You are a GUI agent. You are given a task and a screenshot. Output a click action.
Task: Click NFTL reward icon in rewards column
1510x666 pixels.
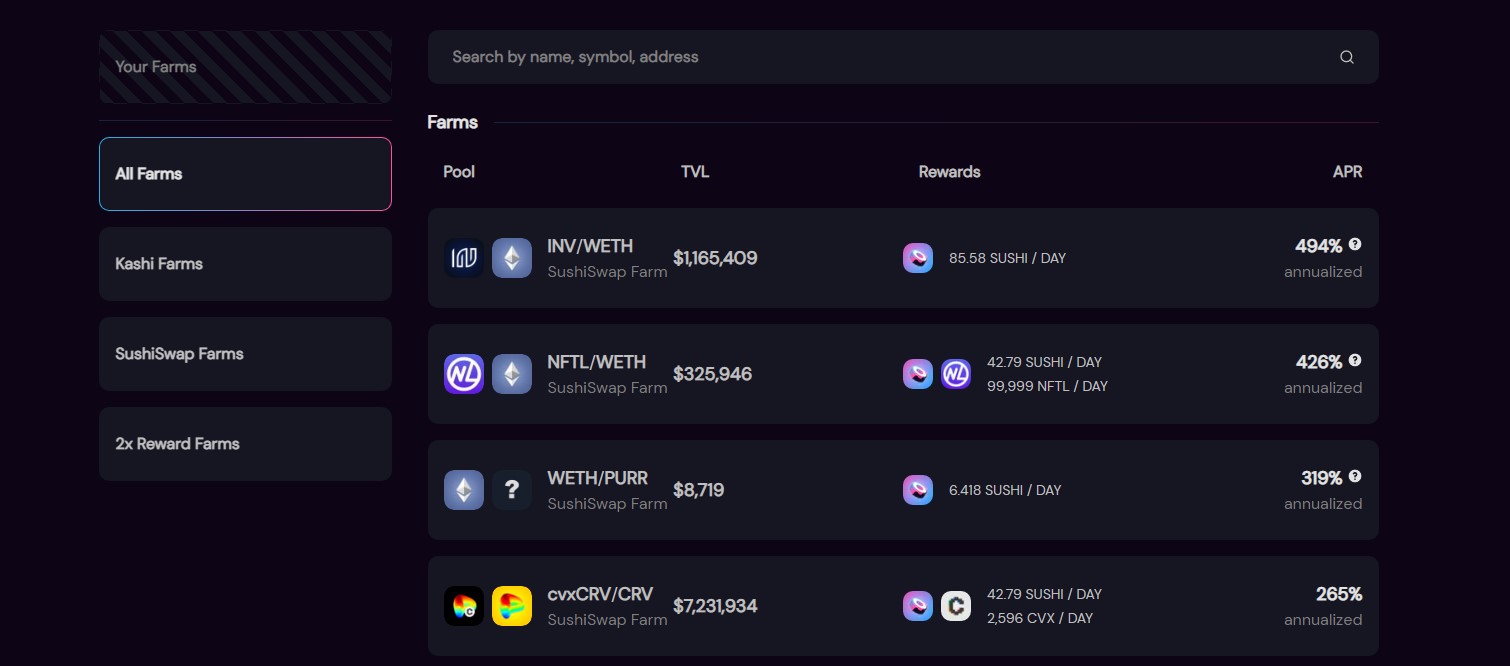[956, 374]
